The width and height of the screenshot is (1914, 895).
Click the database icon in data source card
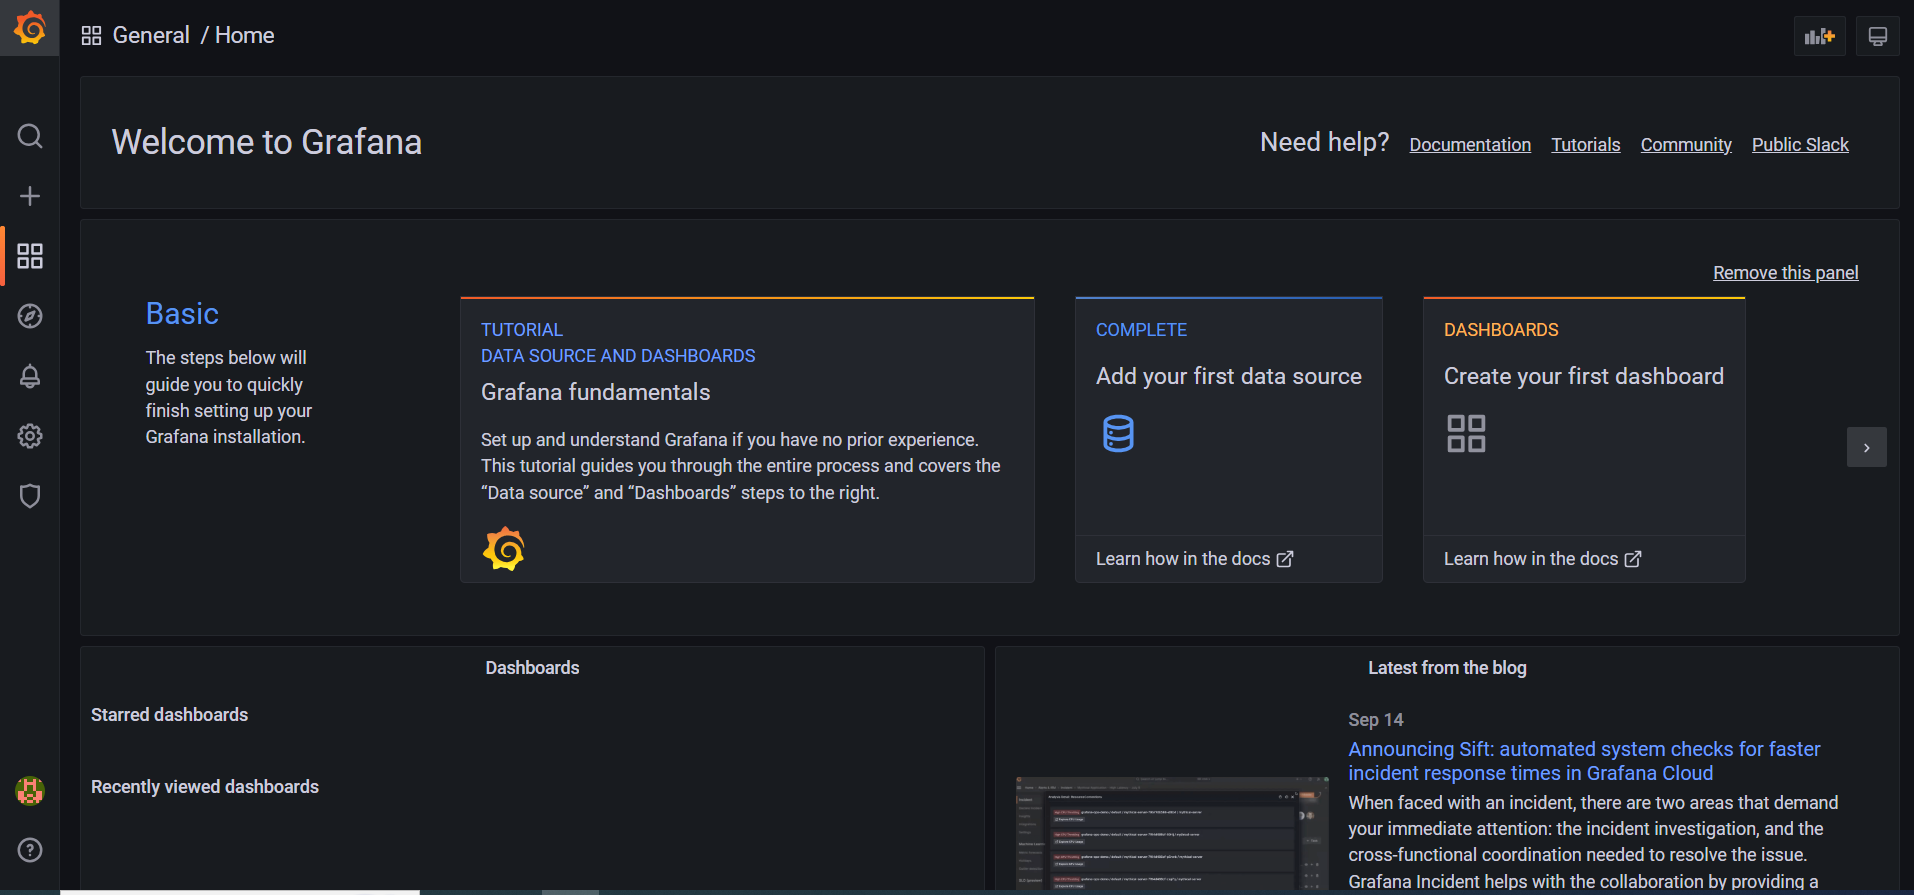(1118, 434)
